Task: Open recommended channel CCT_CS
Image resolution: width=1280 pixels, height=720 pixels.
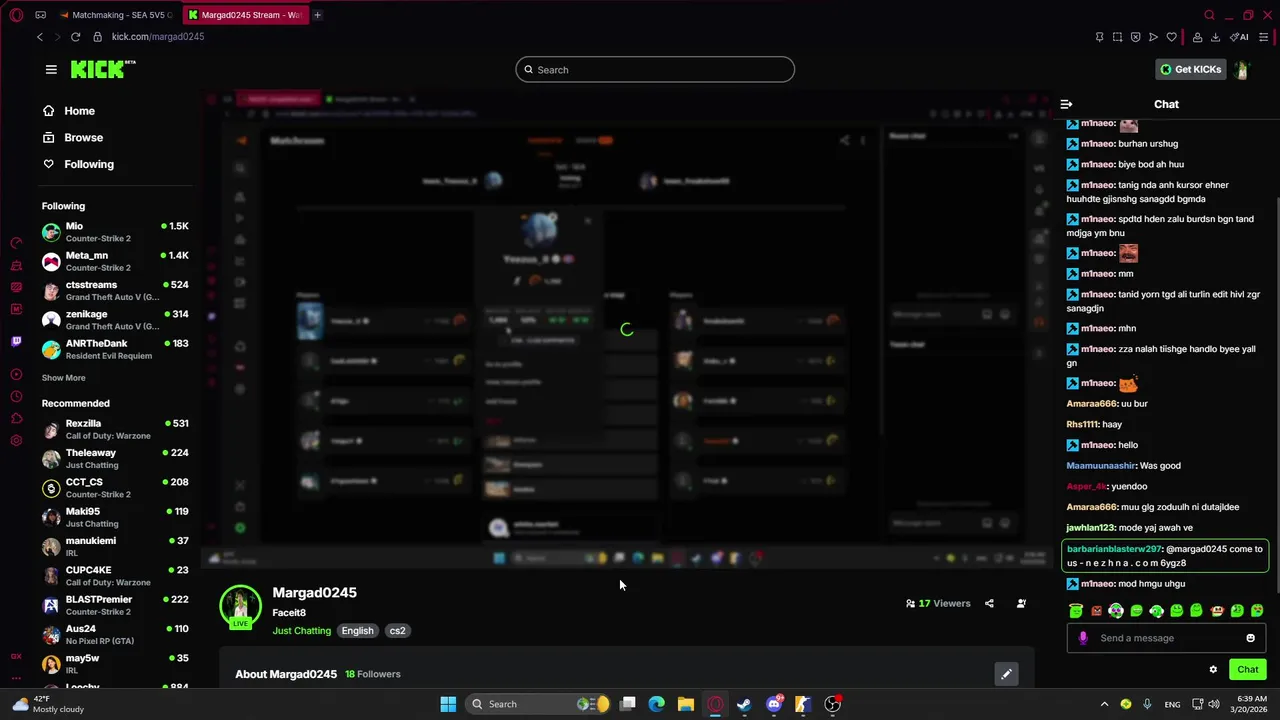Action: [115, 488]
